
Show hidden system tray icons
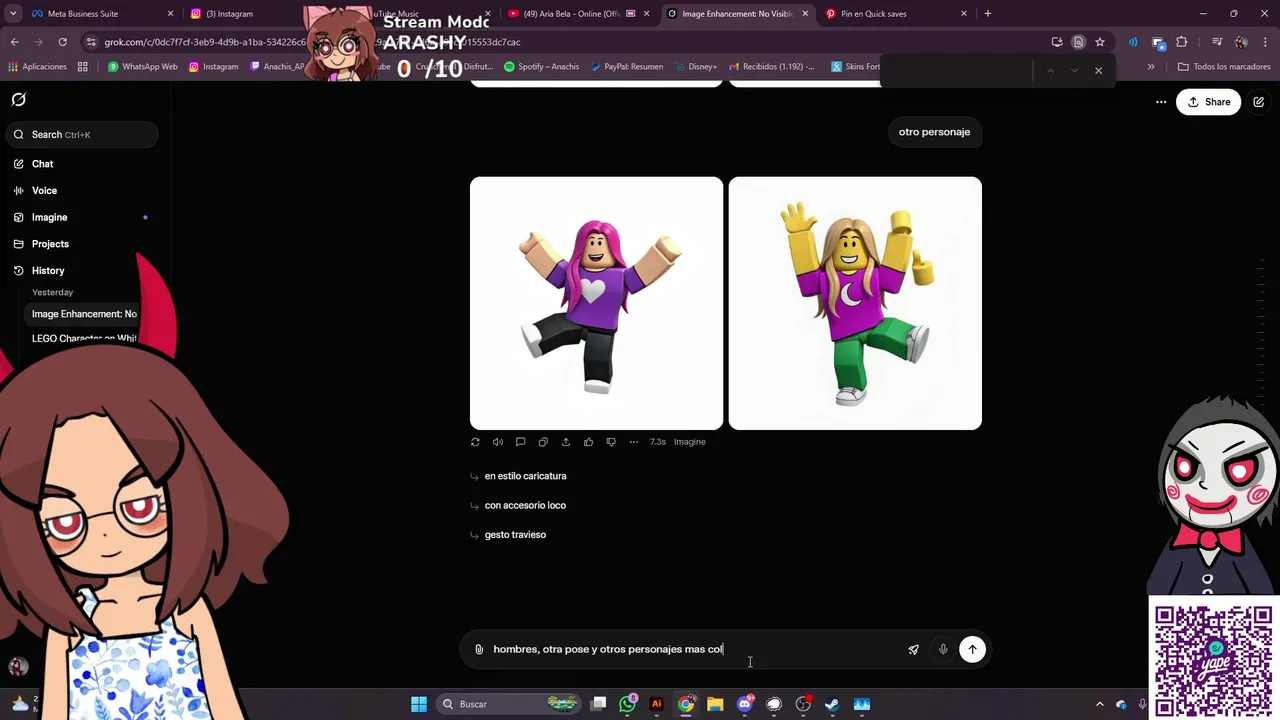(x=1100, y=704)
